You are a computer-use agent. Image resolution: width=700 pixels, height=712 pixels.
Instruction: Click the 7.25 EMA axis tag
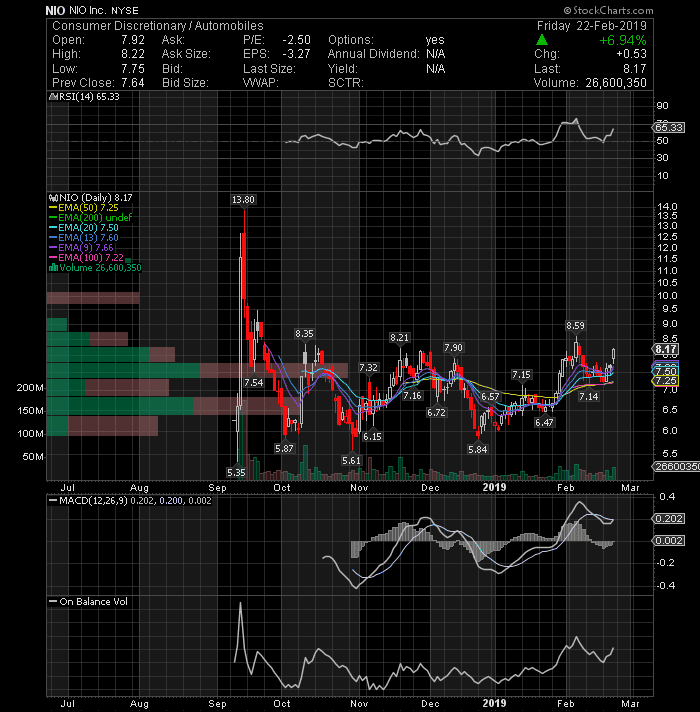click(666, 381)
